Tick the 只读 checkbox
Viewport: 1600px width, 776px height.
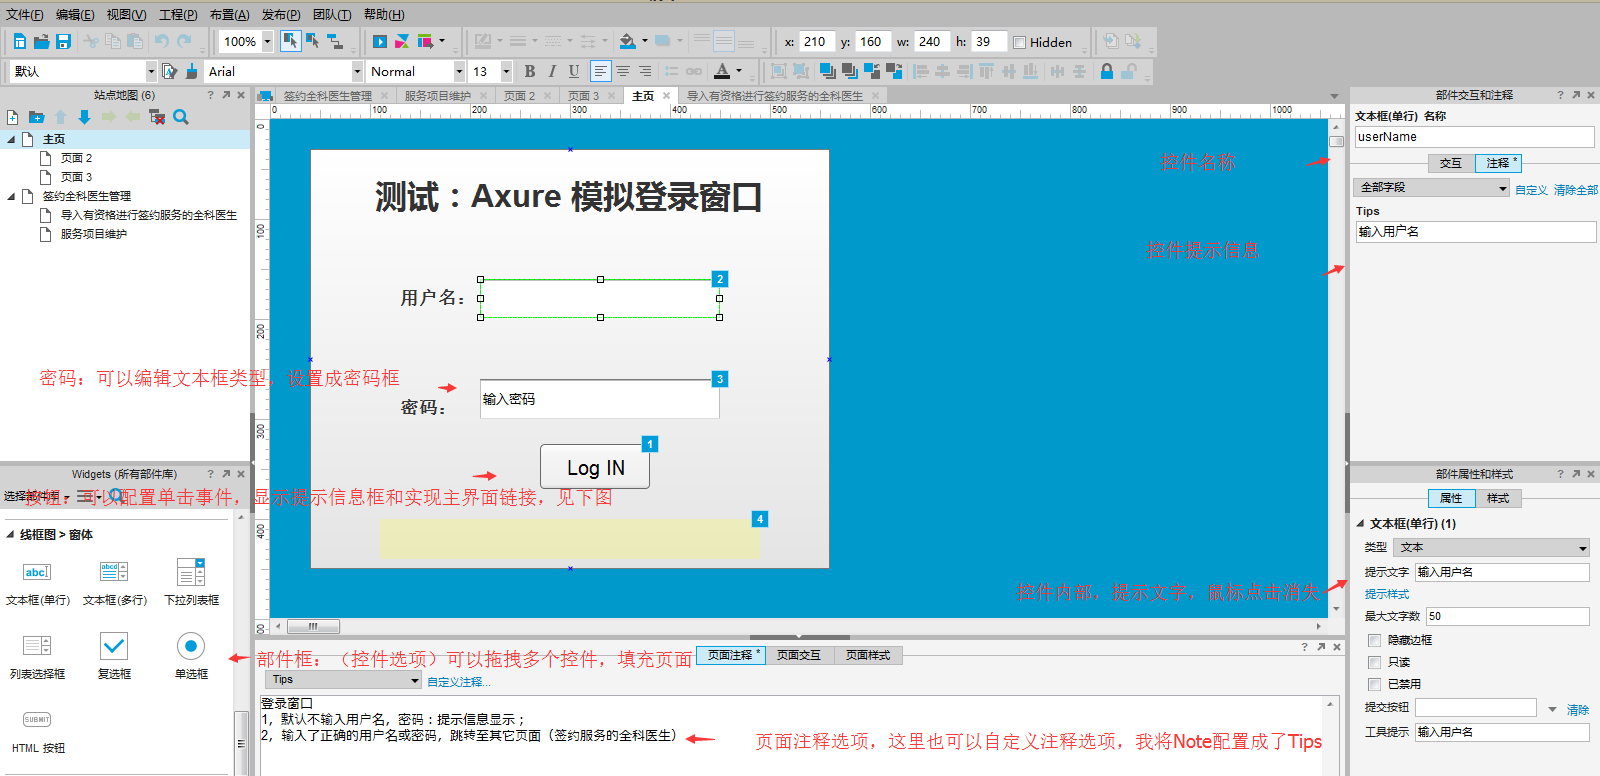1374,662
